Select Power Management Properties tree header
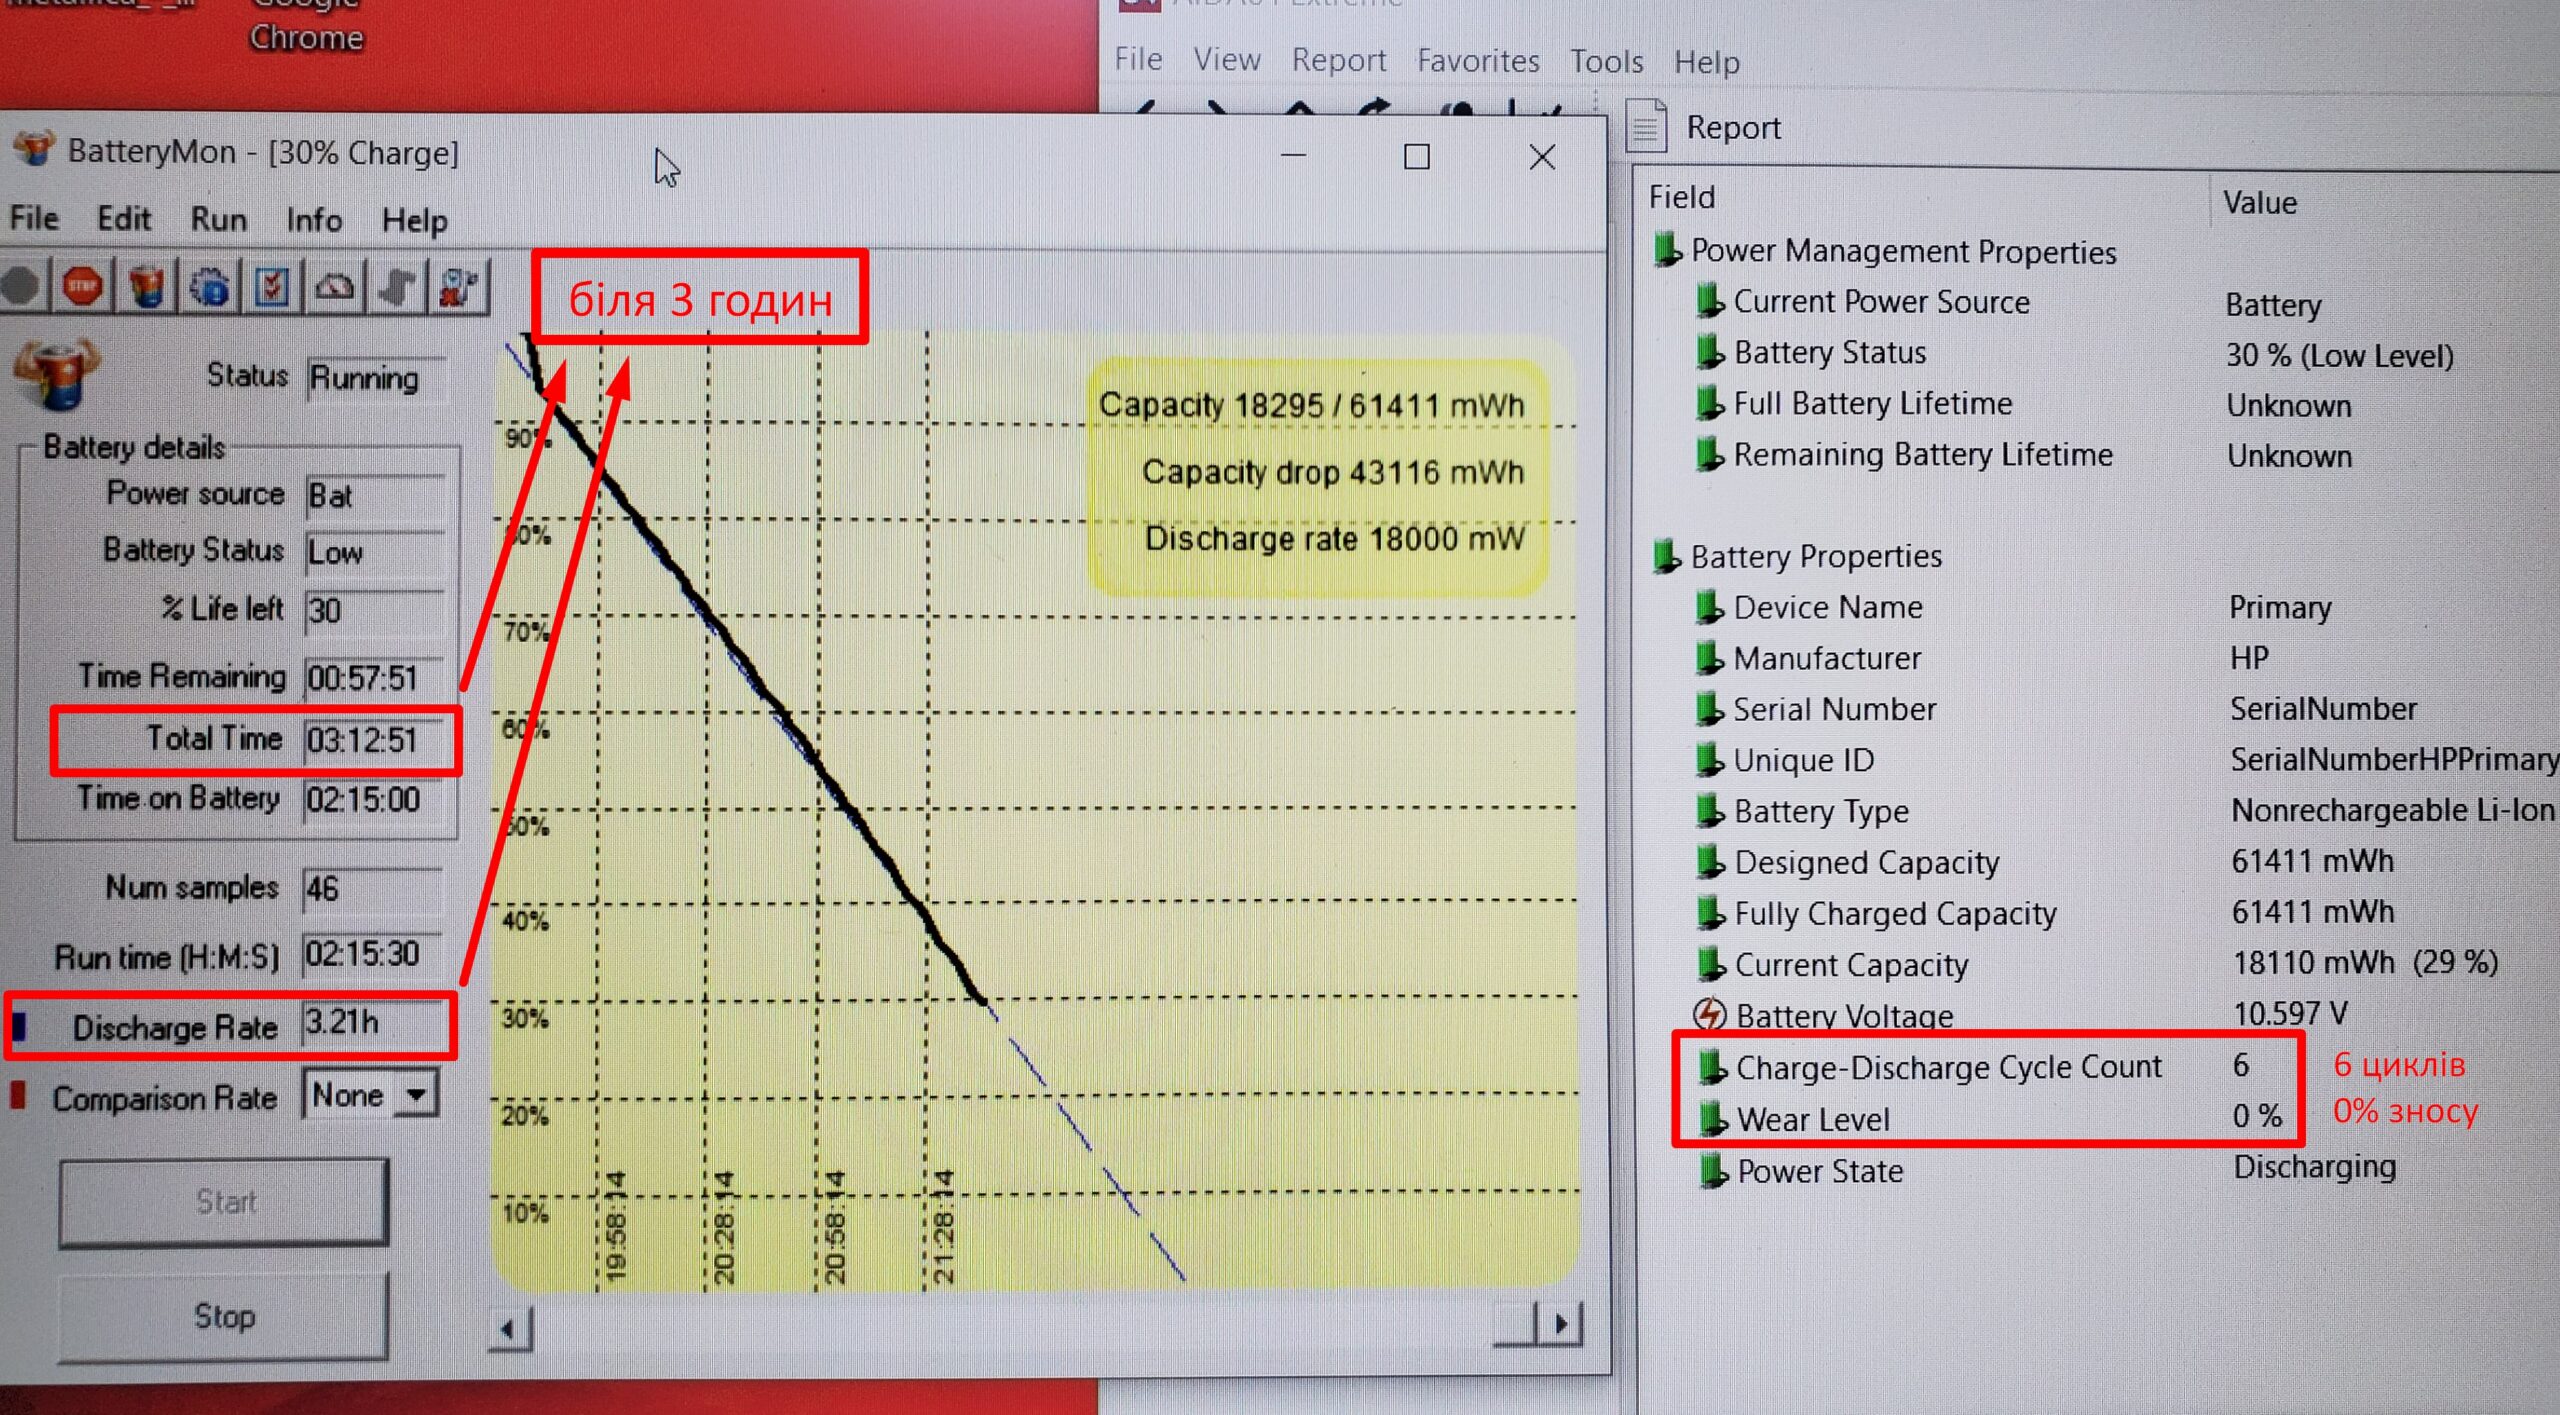The height and width of the screenshot is (1415, 2560). [x=1902, y=251]
